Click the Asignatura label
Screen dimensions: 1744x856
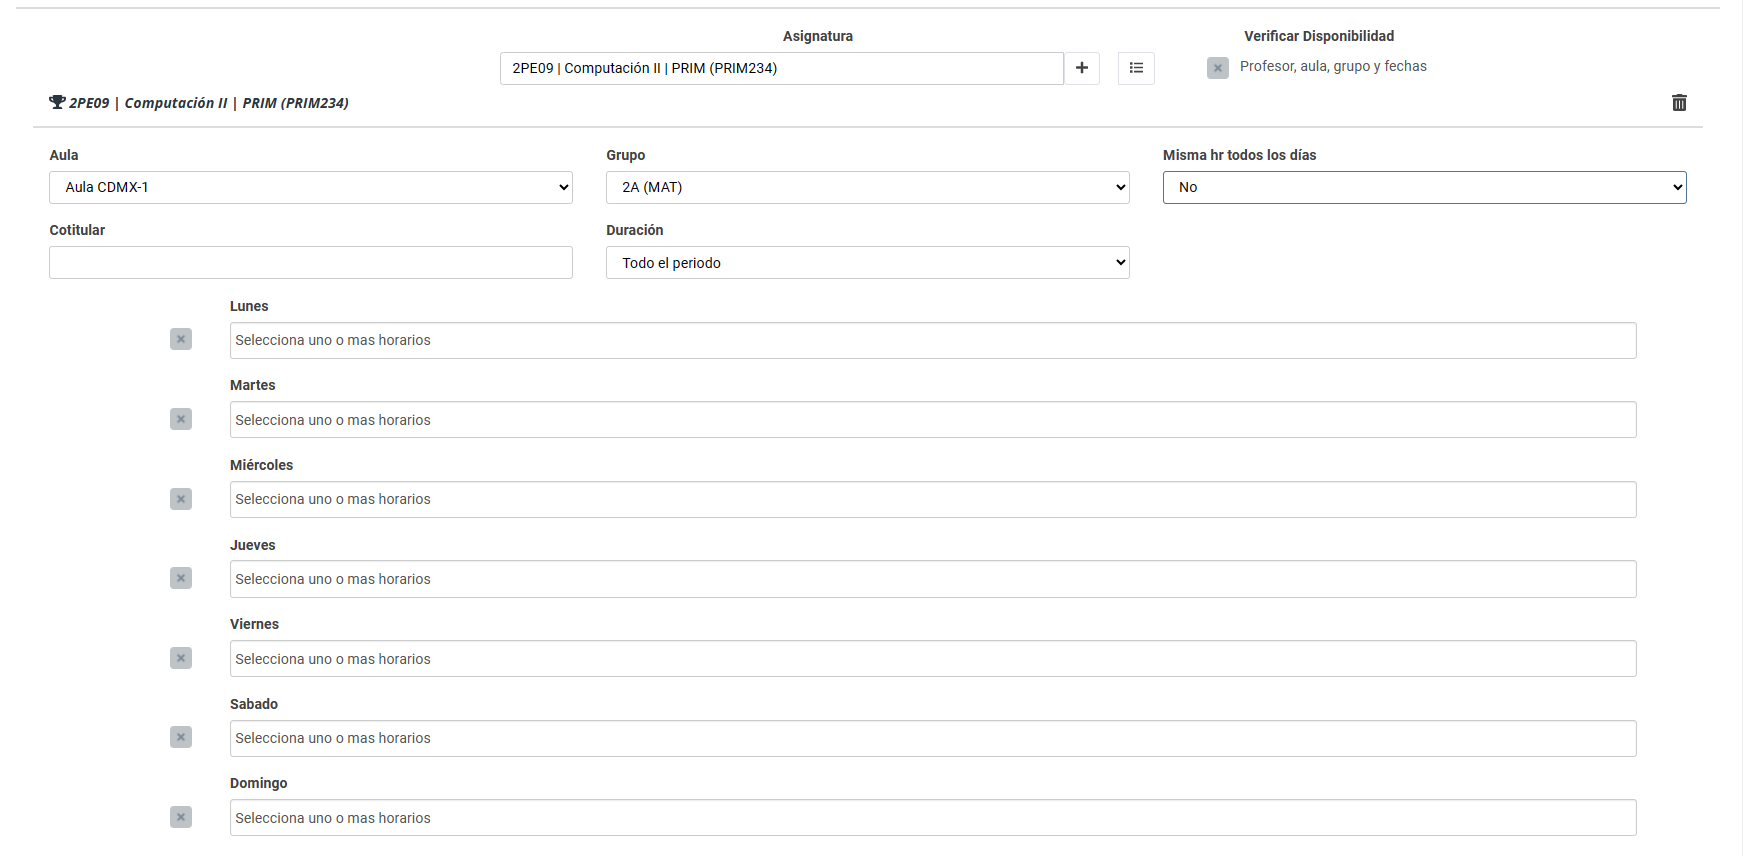tap(818, 36)
